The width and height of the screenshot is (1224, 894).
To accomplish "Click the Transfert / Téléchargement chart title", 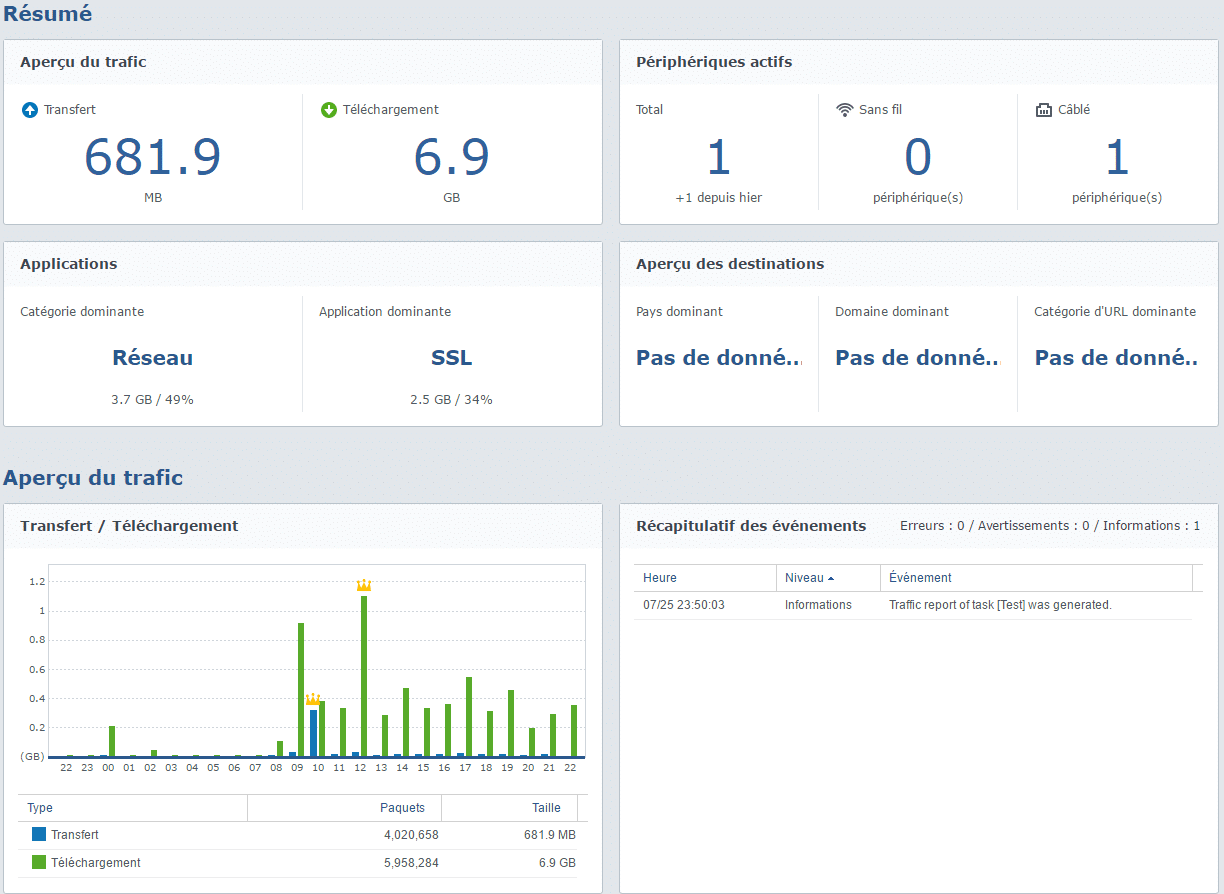I will click(129, 526).
